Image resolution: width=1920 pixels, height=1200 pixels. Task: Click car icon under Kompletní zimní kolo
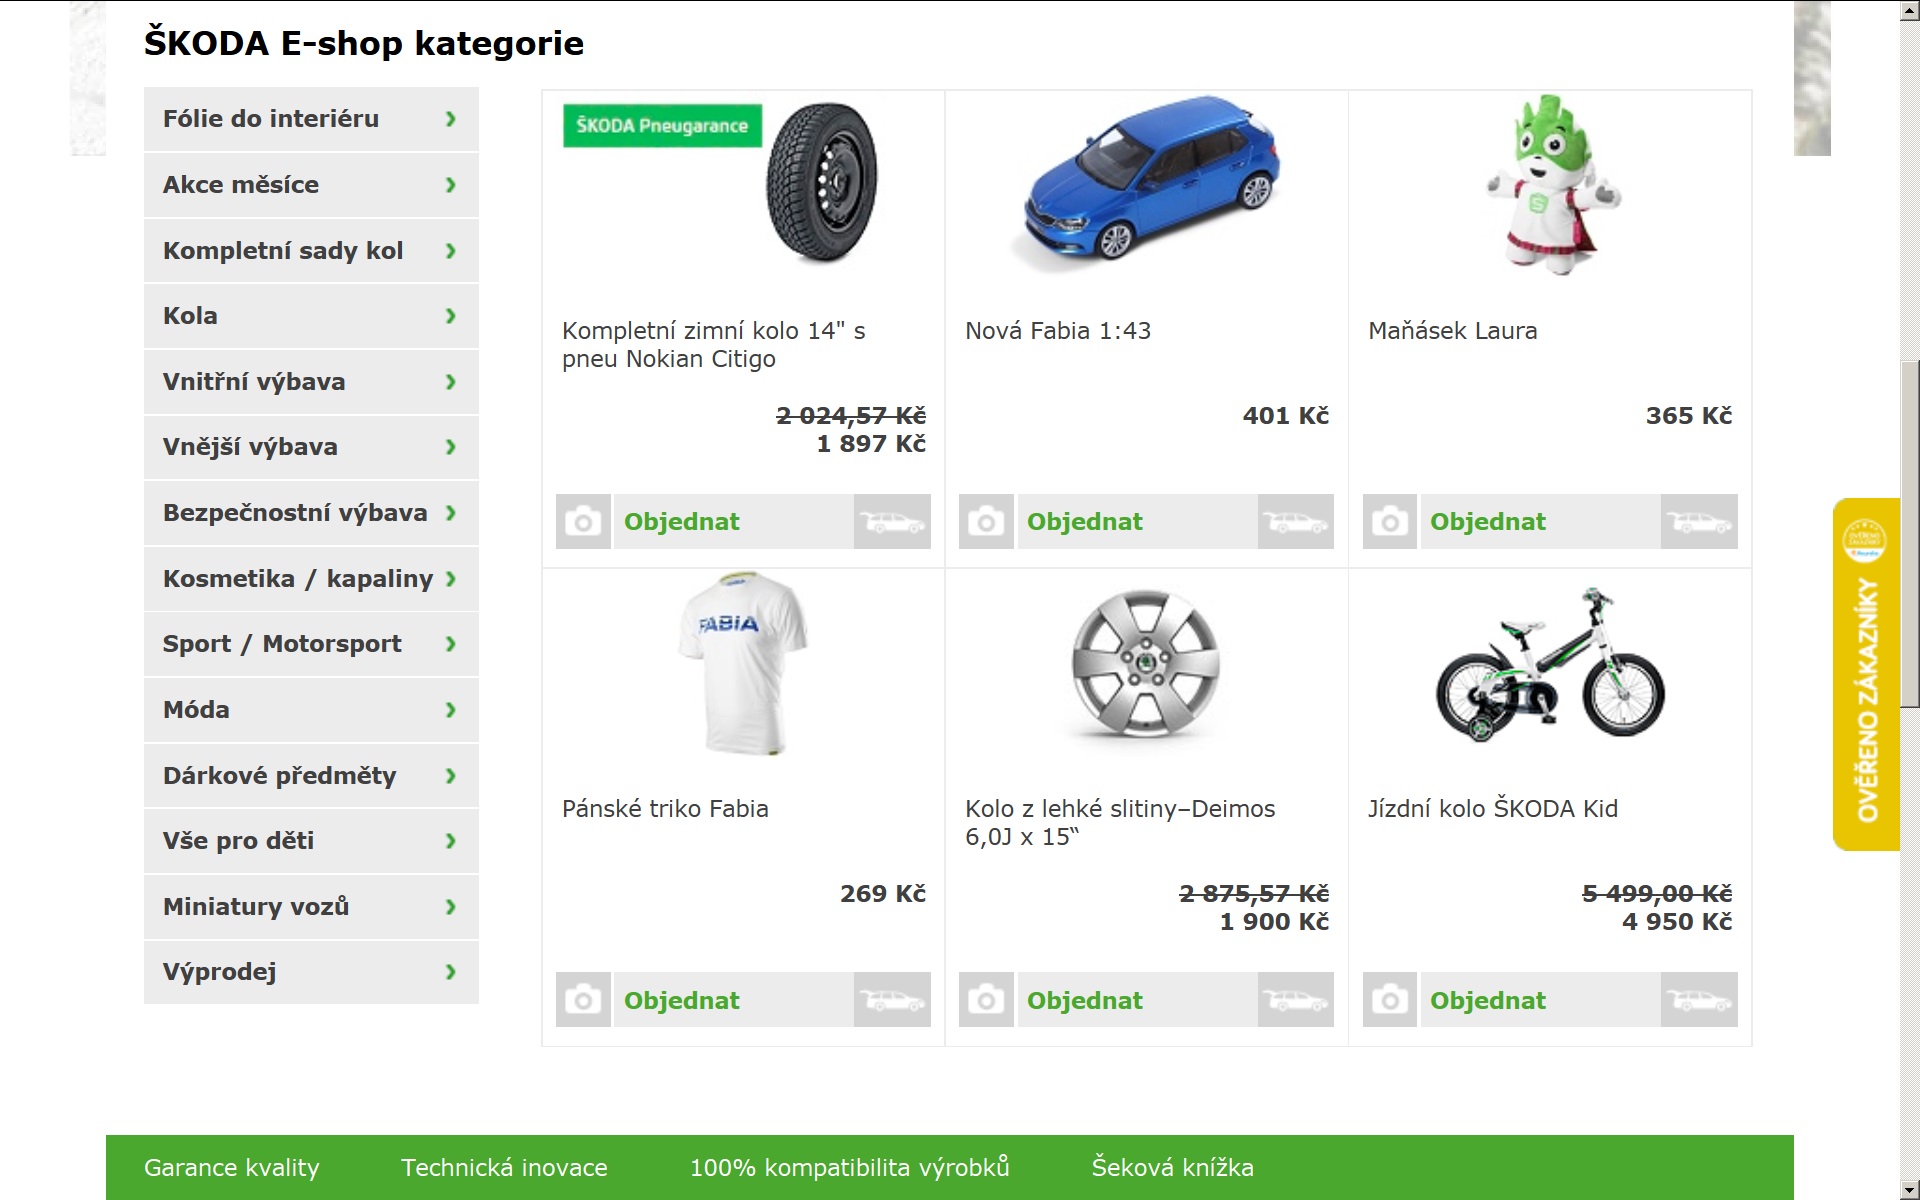point(892,521)
